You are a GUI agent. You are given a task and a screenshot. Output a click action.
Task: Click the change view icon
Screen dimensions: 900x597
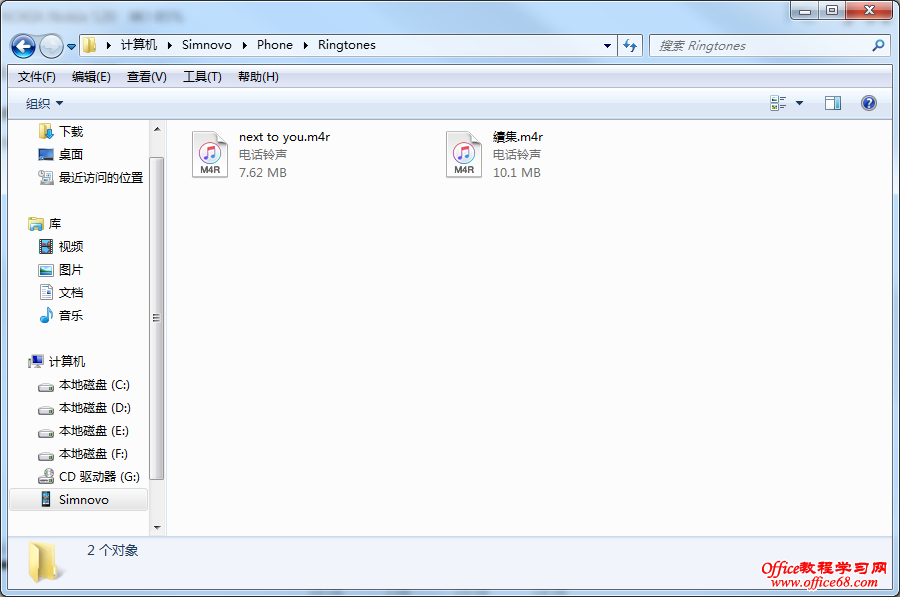point(778,103)
